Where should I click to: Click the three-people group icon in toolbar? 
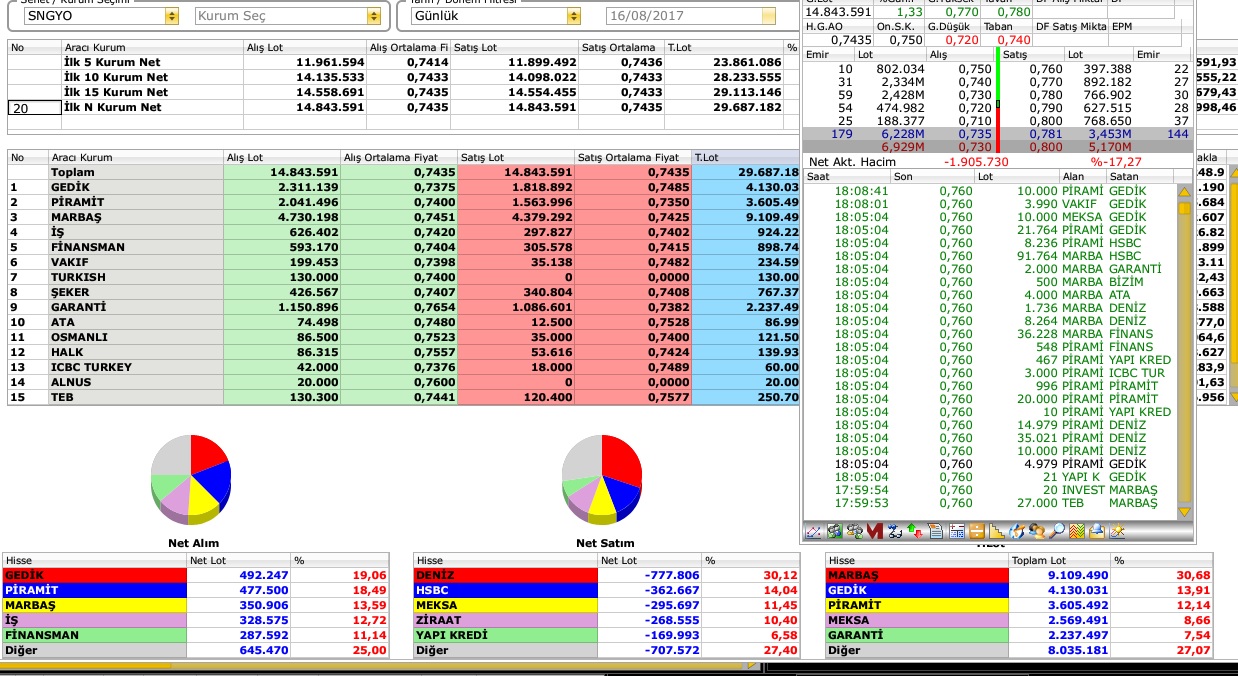pyautogui.click(x=854, y=531)
